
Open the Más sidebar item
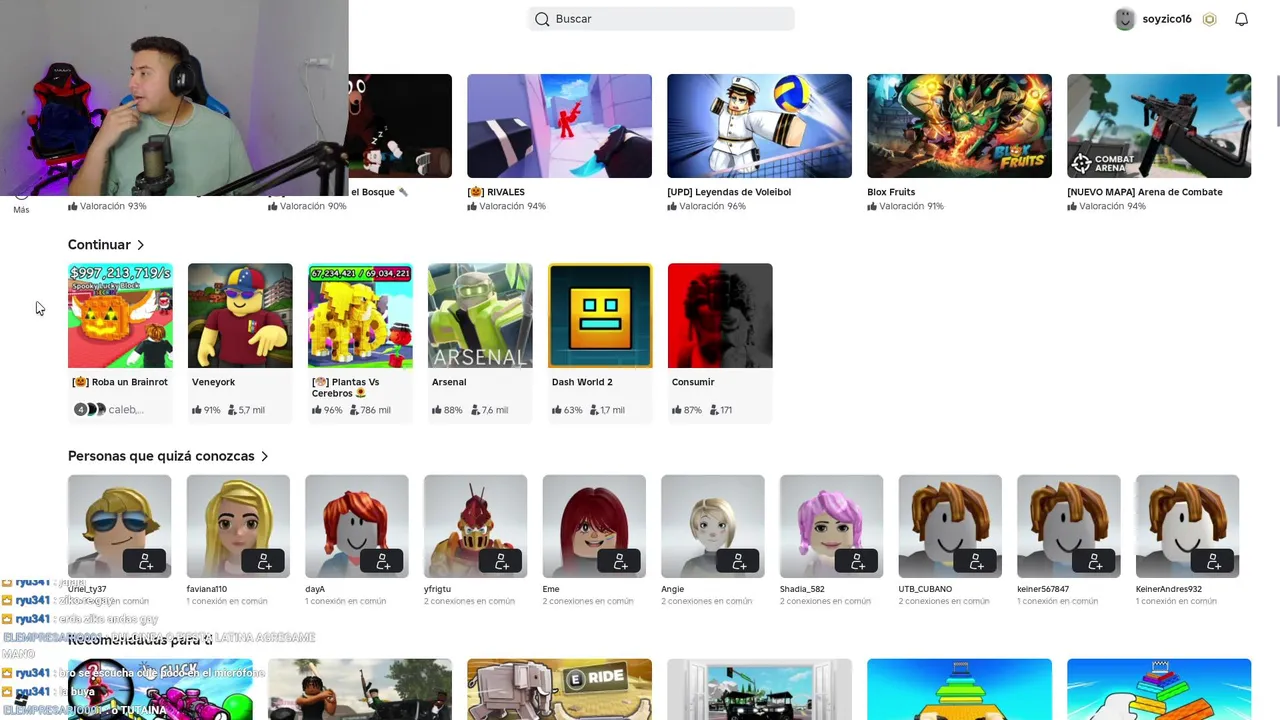coord(21,203)
